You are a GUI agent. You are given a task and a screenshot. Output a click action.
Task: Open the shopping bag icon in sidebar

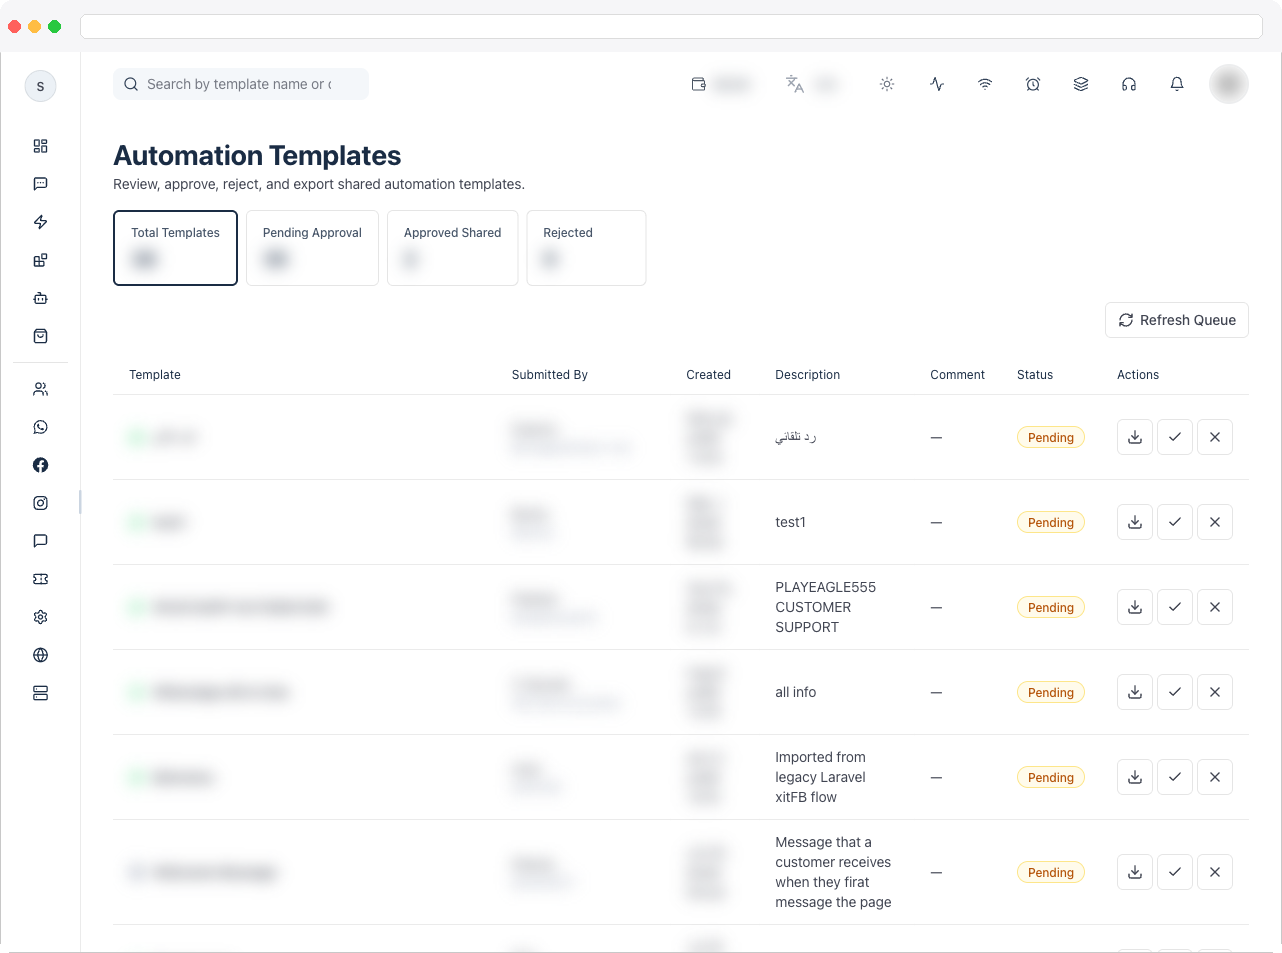40,336
